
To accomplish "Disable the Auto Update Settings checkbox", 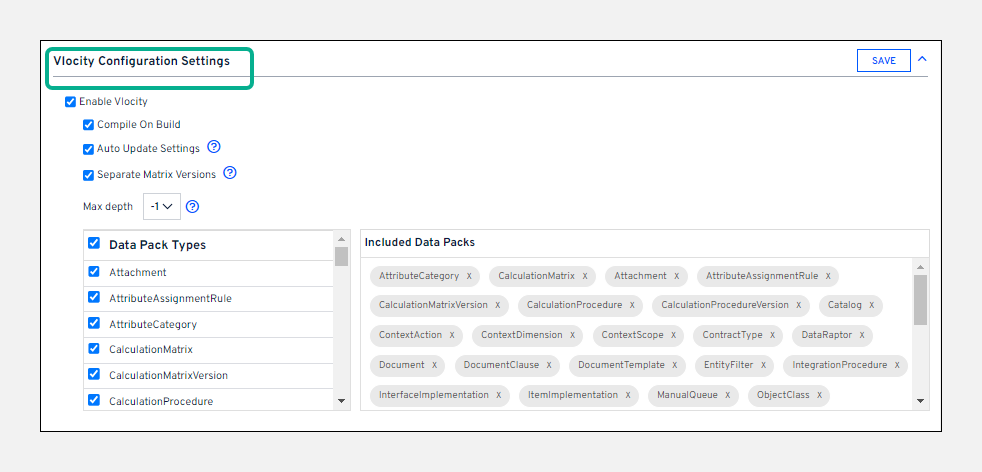I will click(x=88, y=149).
